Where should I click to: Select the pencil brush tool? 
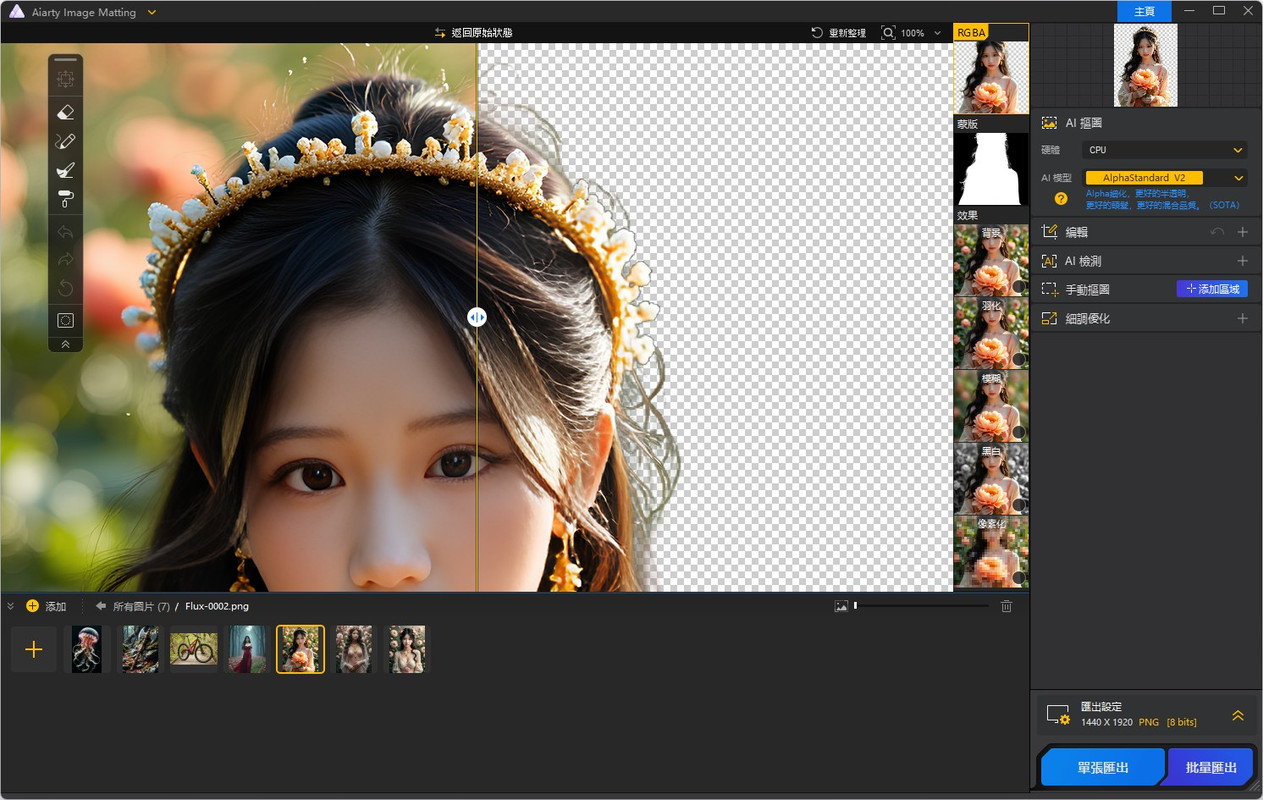tap(65, 141)
